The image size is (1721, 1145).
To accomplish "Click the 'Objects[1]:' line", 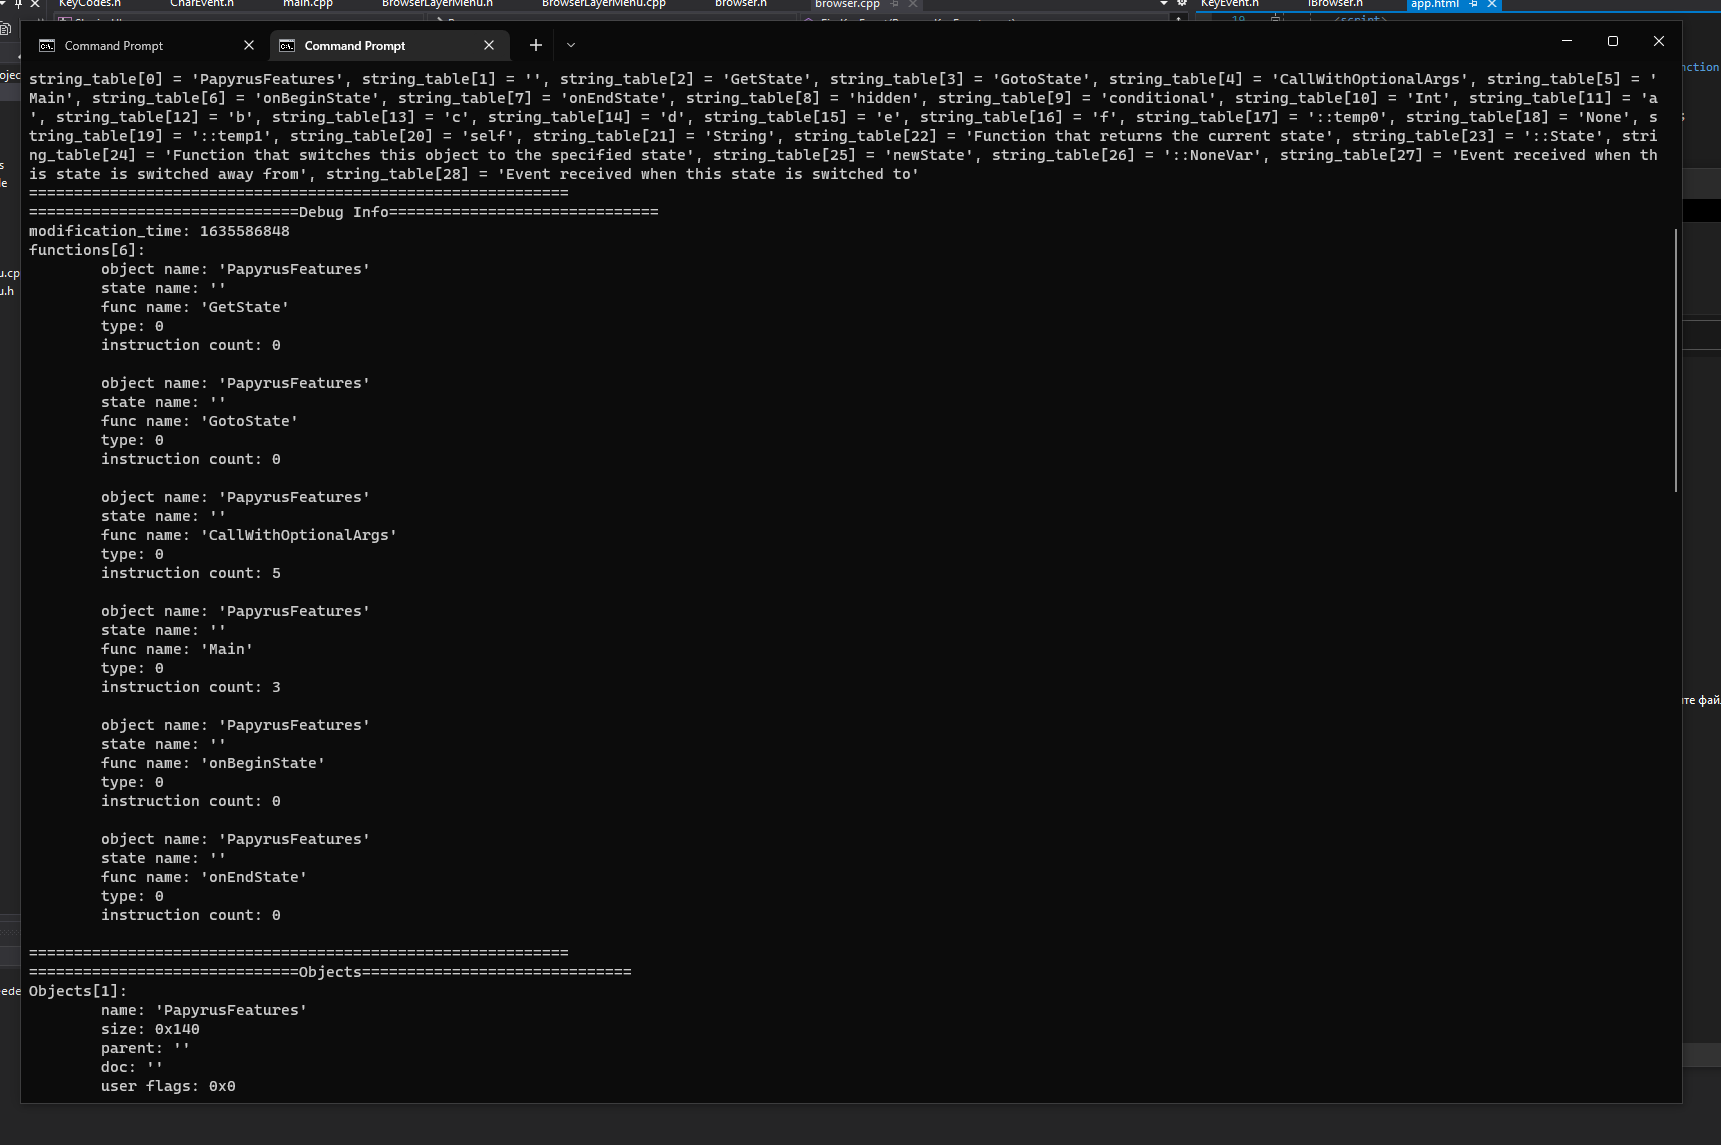I will 78,991.
